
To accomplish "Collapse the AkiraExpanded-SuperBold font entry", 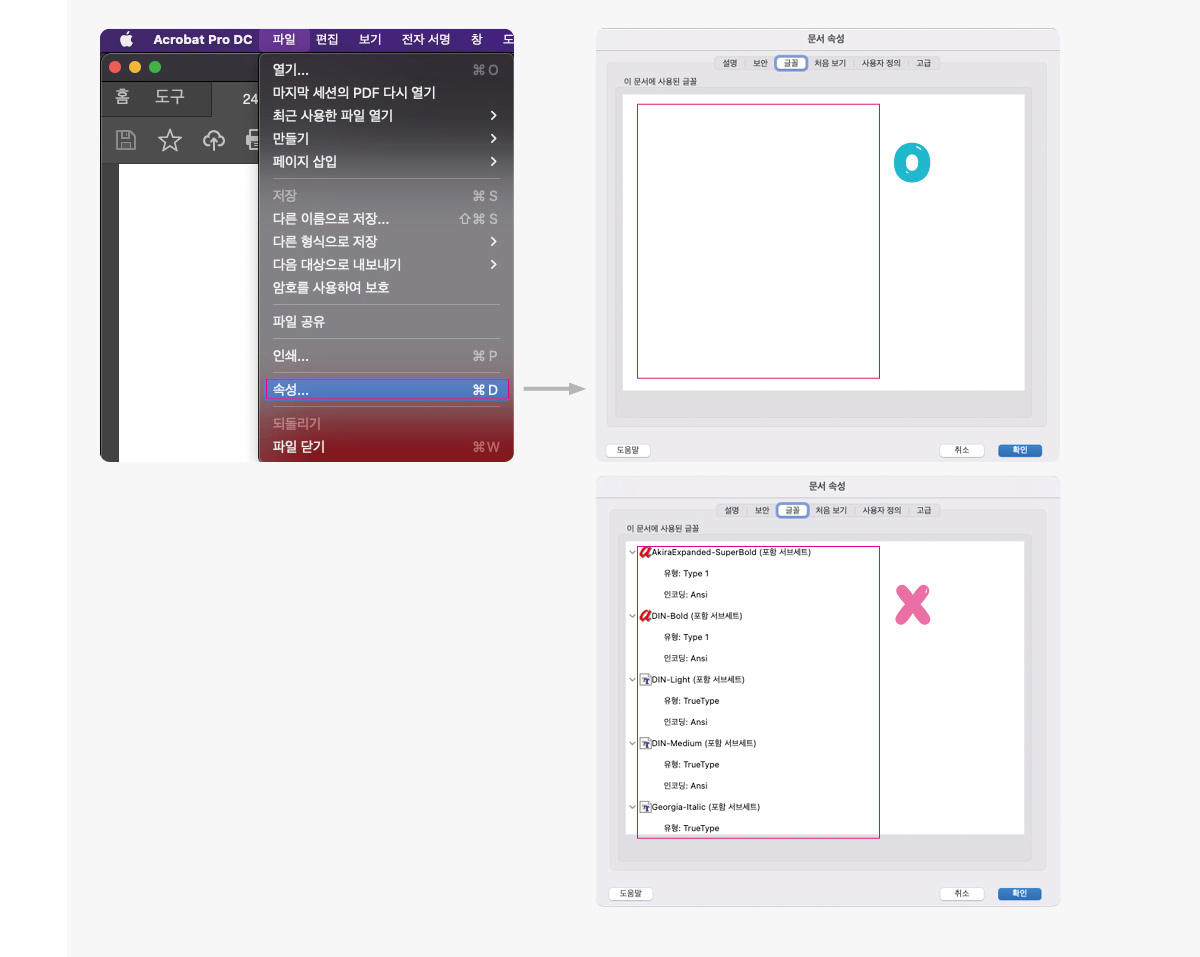I will tap(632, 551).
